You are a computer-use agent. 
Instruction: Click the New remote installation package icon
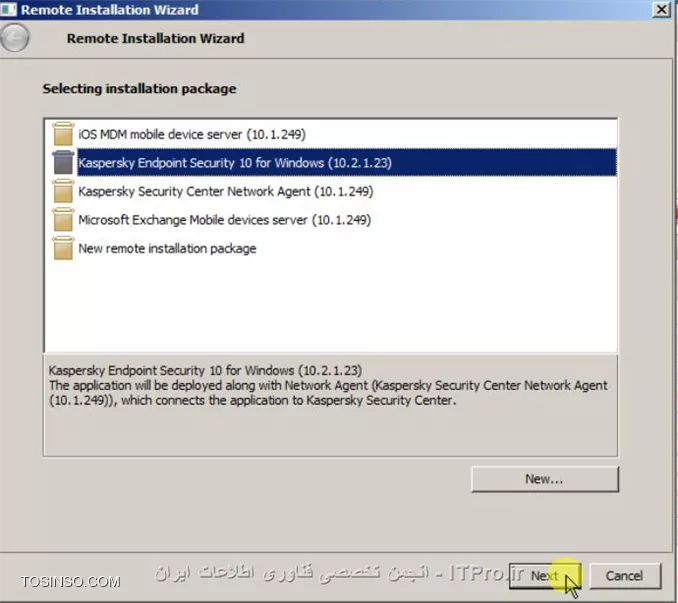(x=63, y=248)
